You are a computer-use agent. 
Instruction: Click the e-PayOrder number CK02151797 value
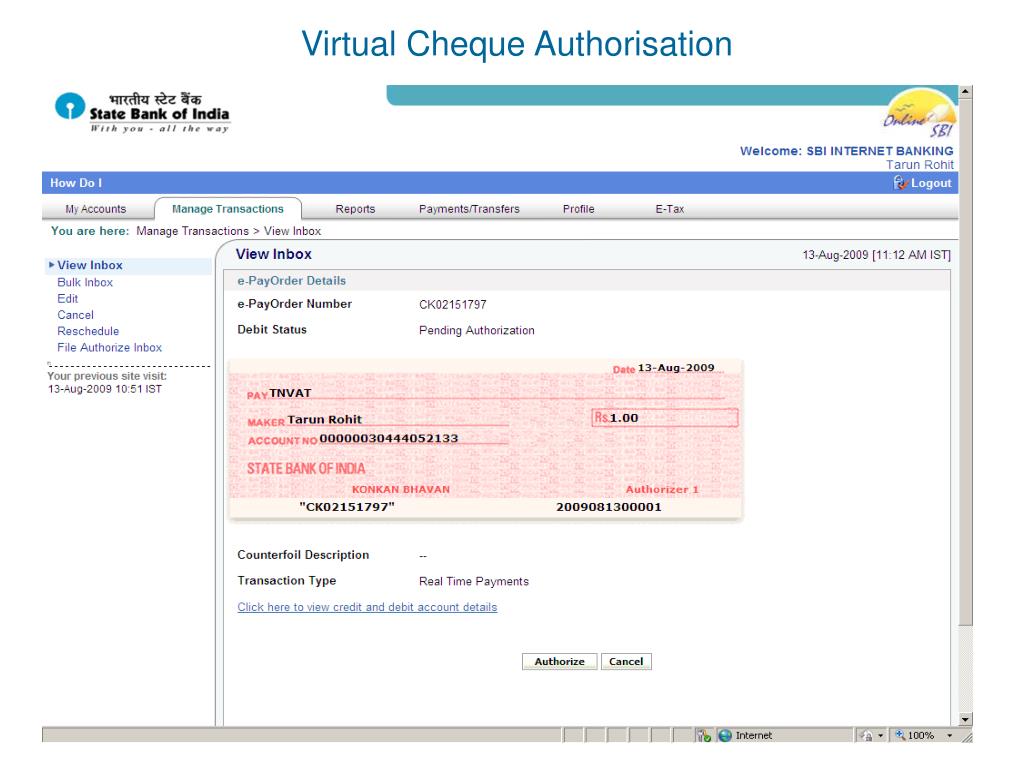(x=453, y=305)
